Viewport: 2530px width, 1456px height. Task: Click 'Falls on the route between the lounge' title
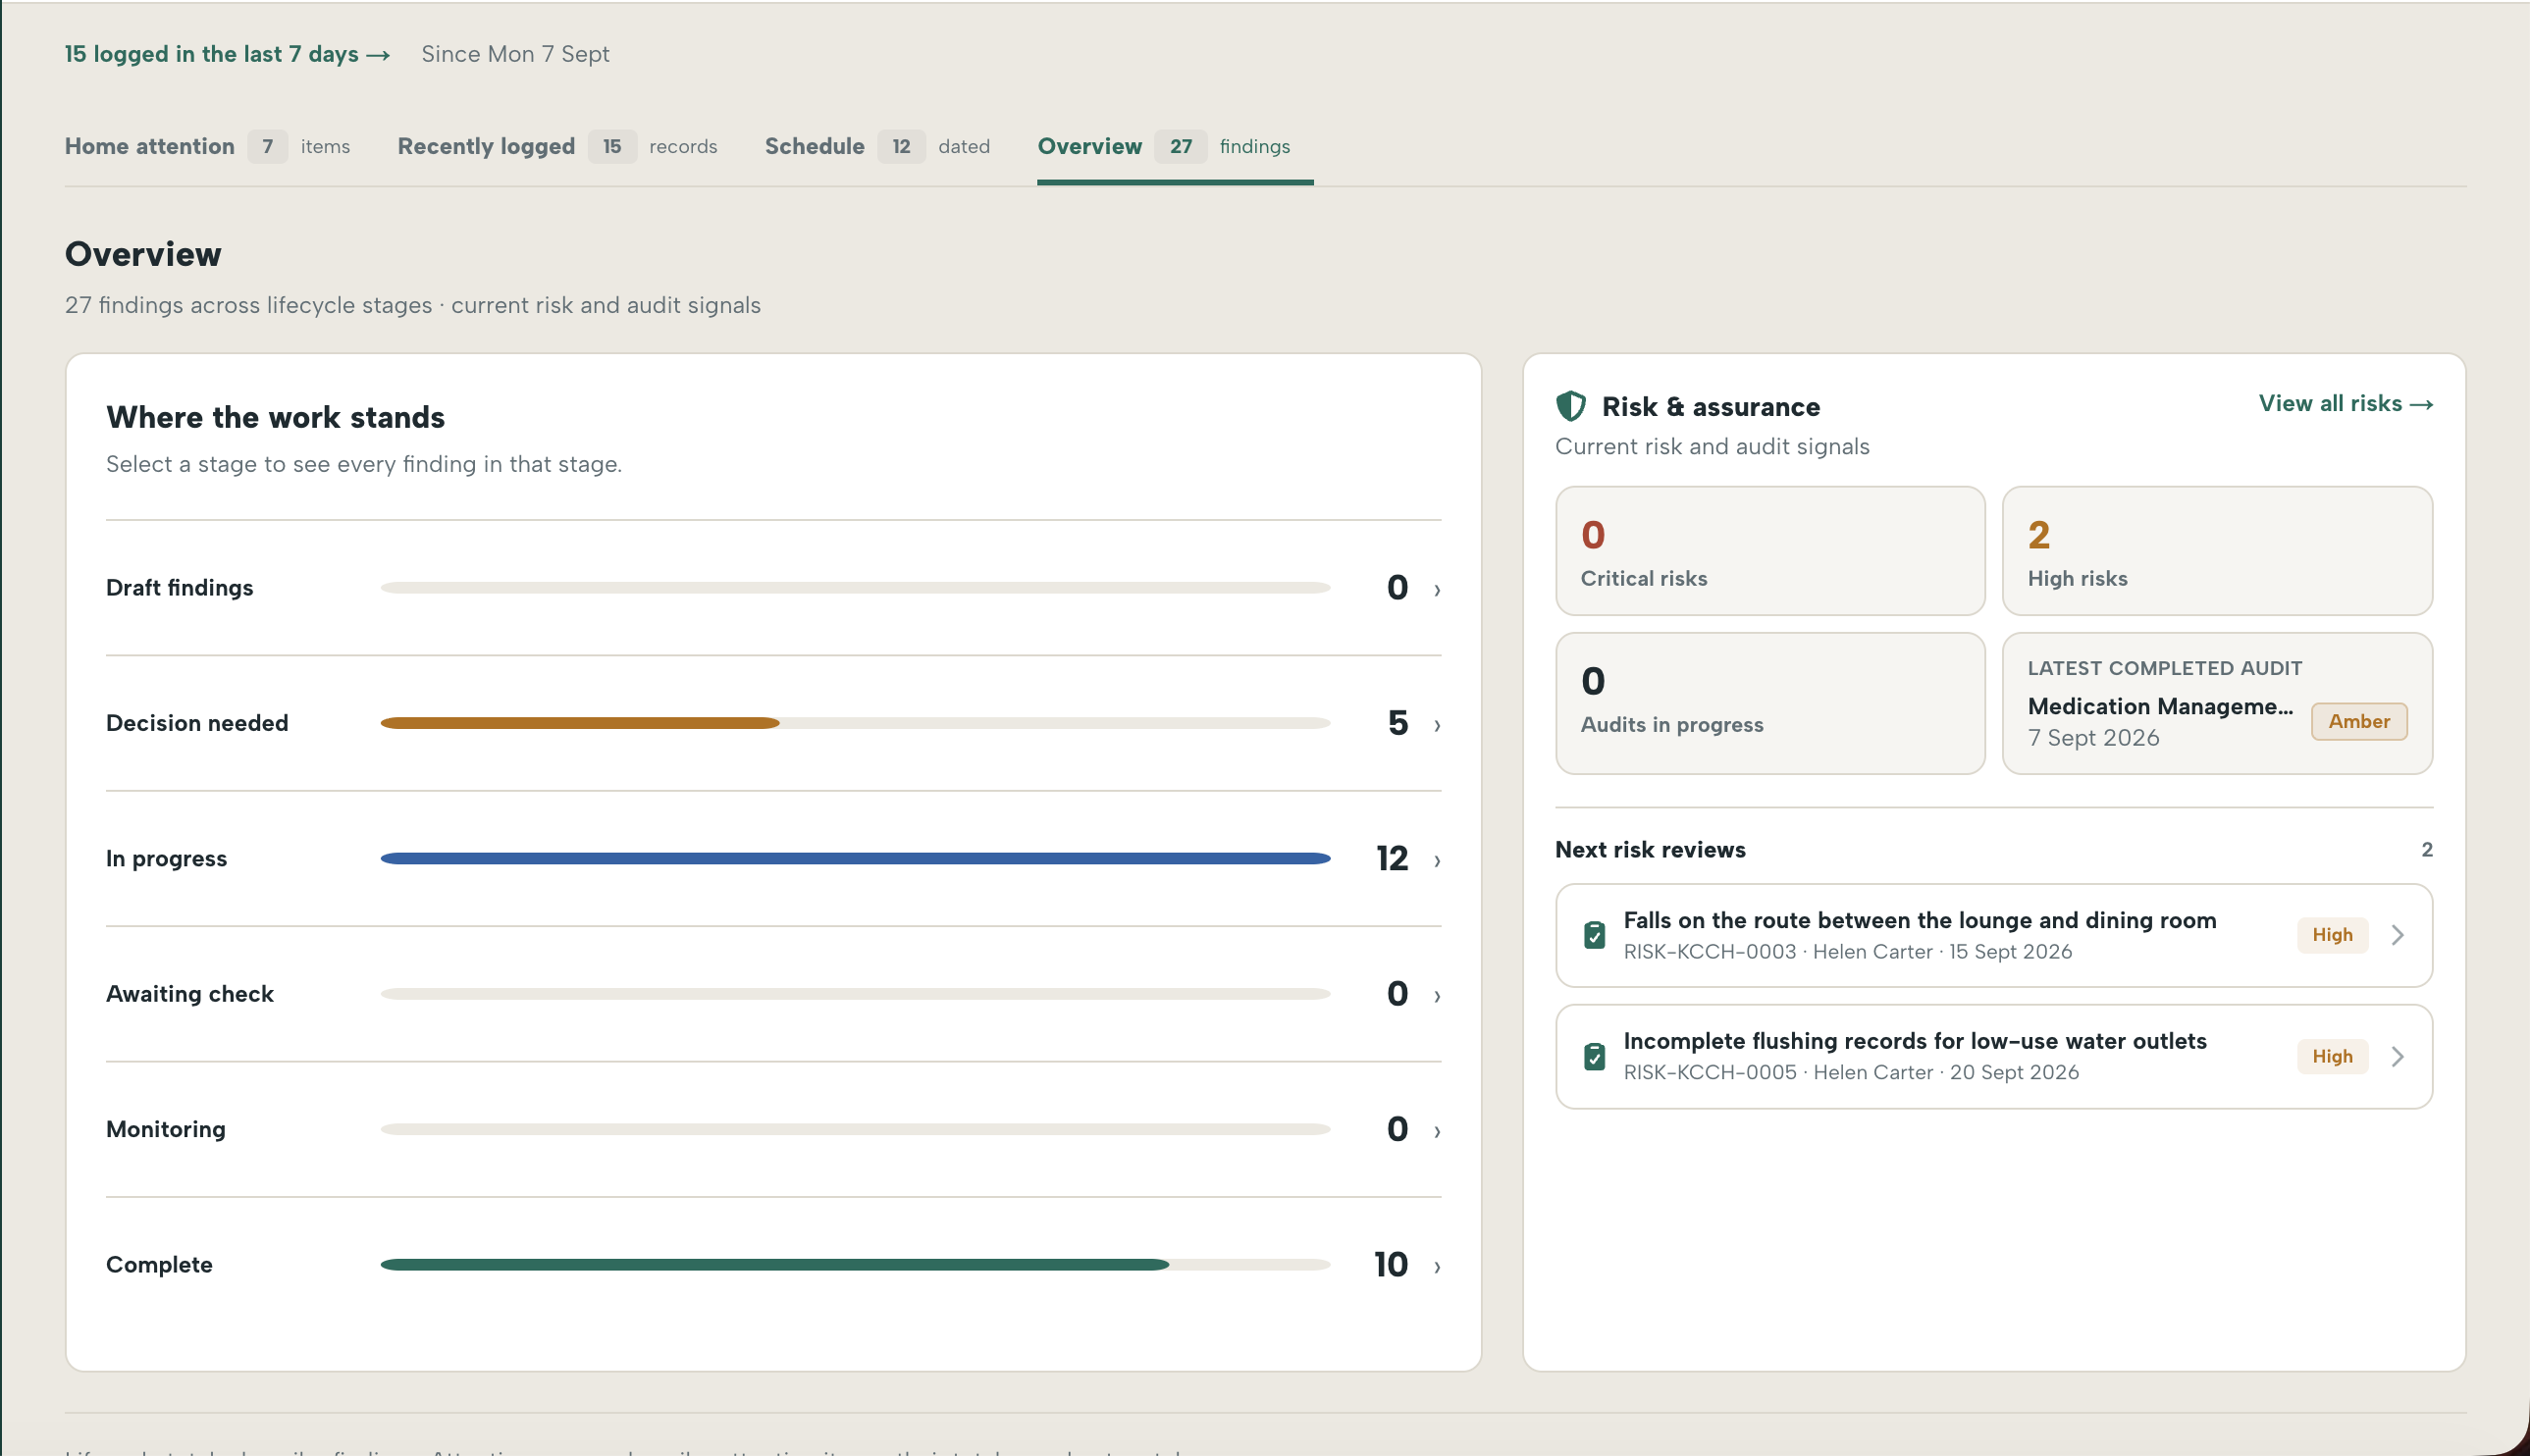(x=1920, y=920)
